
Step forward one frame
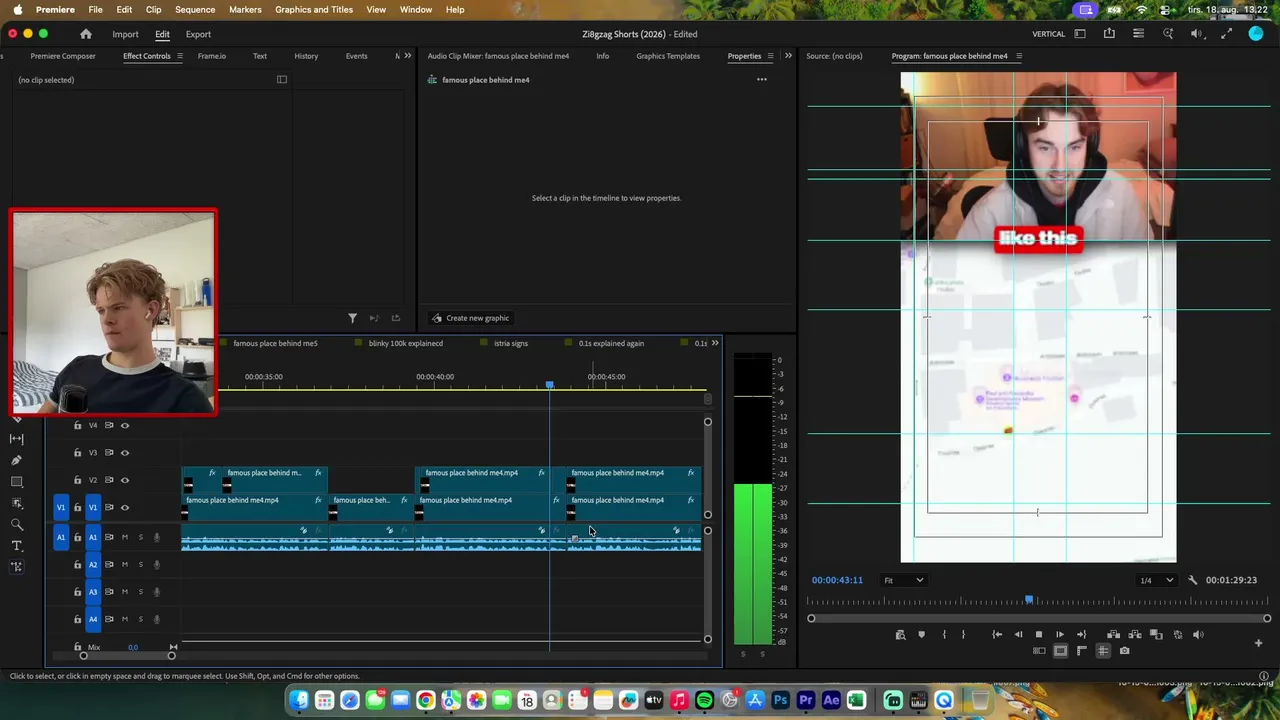1060,634
